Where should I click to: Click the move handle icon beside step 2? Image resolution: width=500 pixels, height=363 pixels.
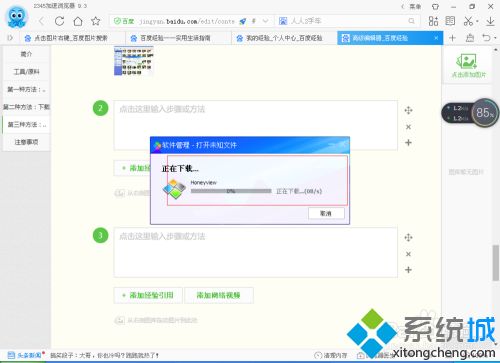click(x=408, y=110)
